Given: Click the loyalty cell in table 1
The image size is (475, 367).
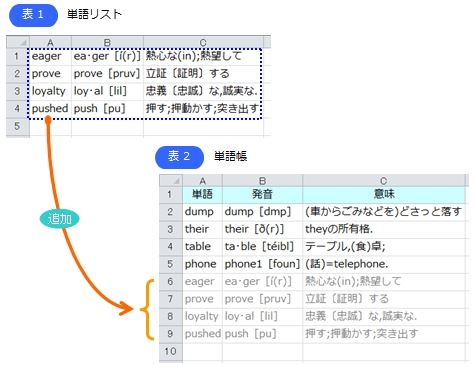Looking at the screenshot, I should coord(51,91).
